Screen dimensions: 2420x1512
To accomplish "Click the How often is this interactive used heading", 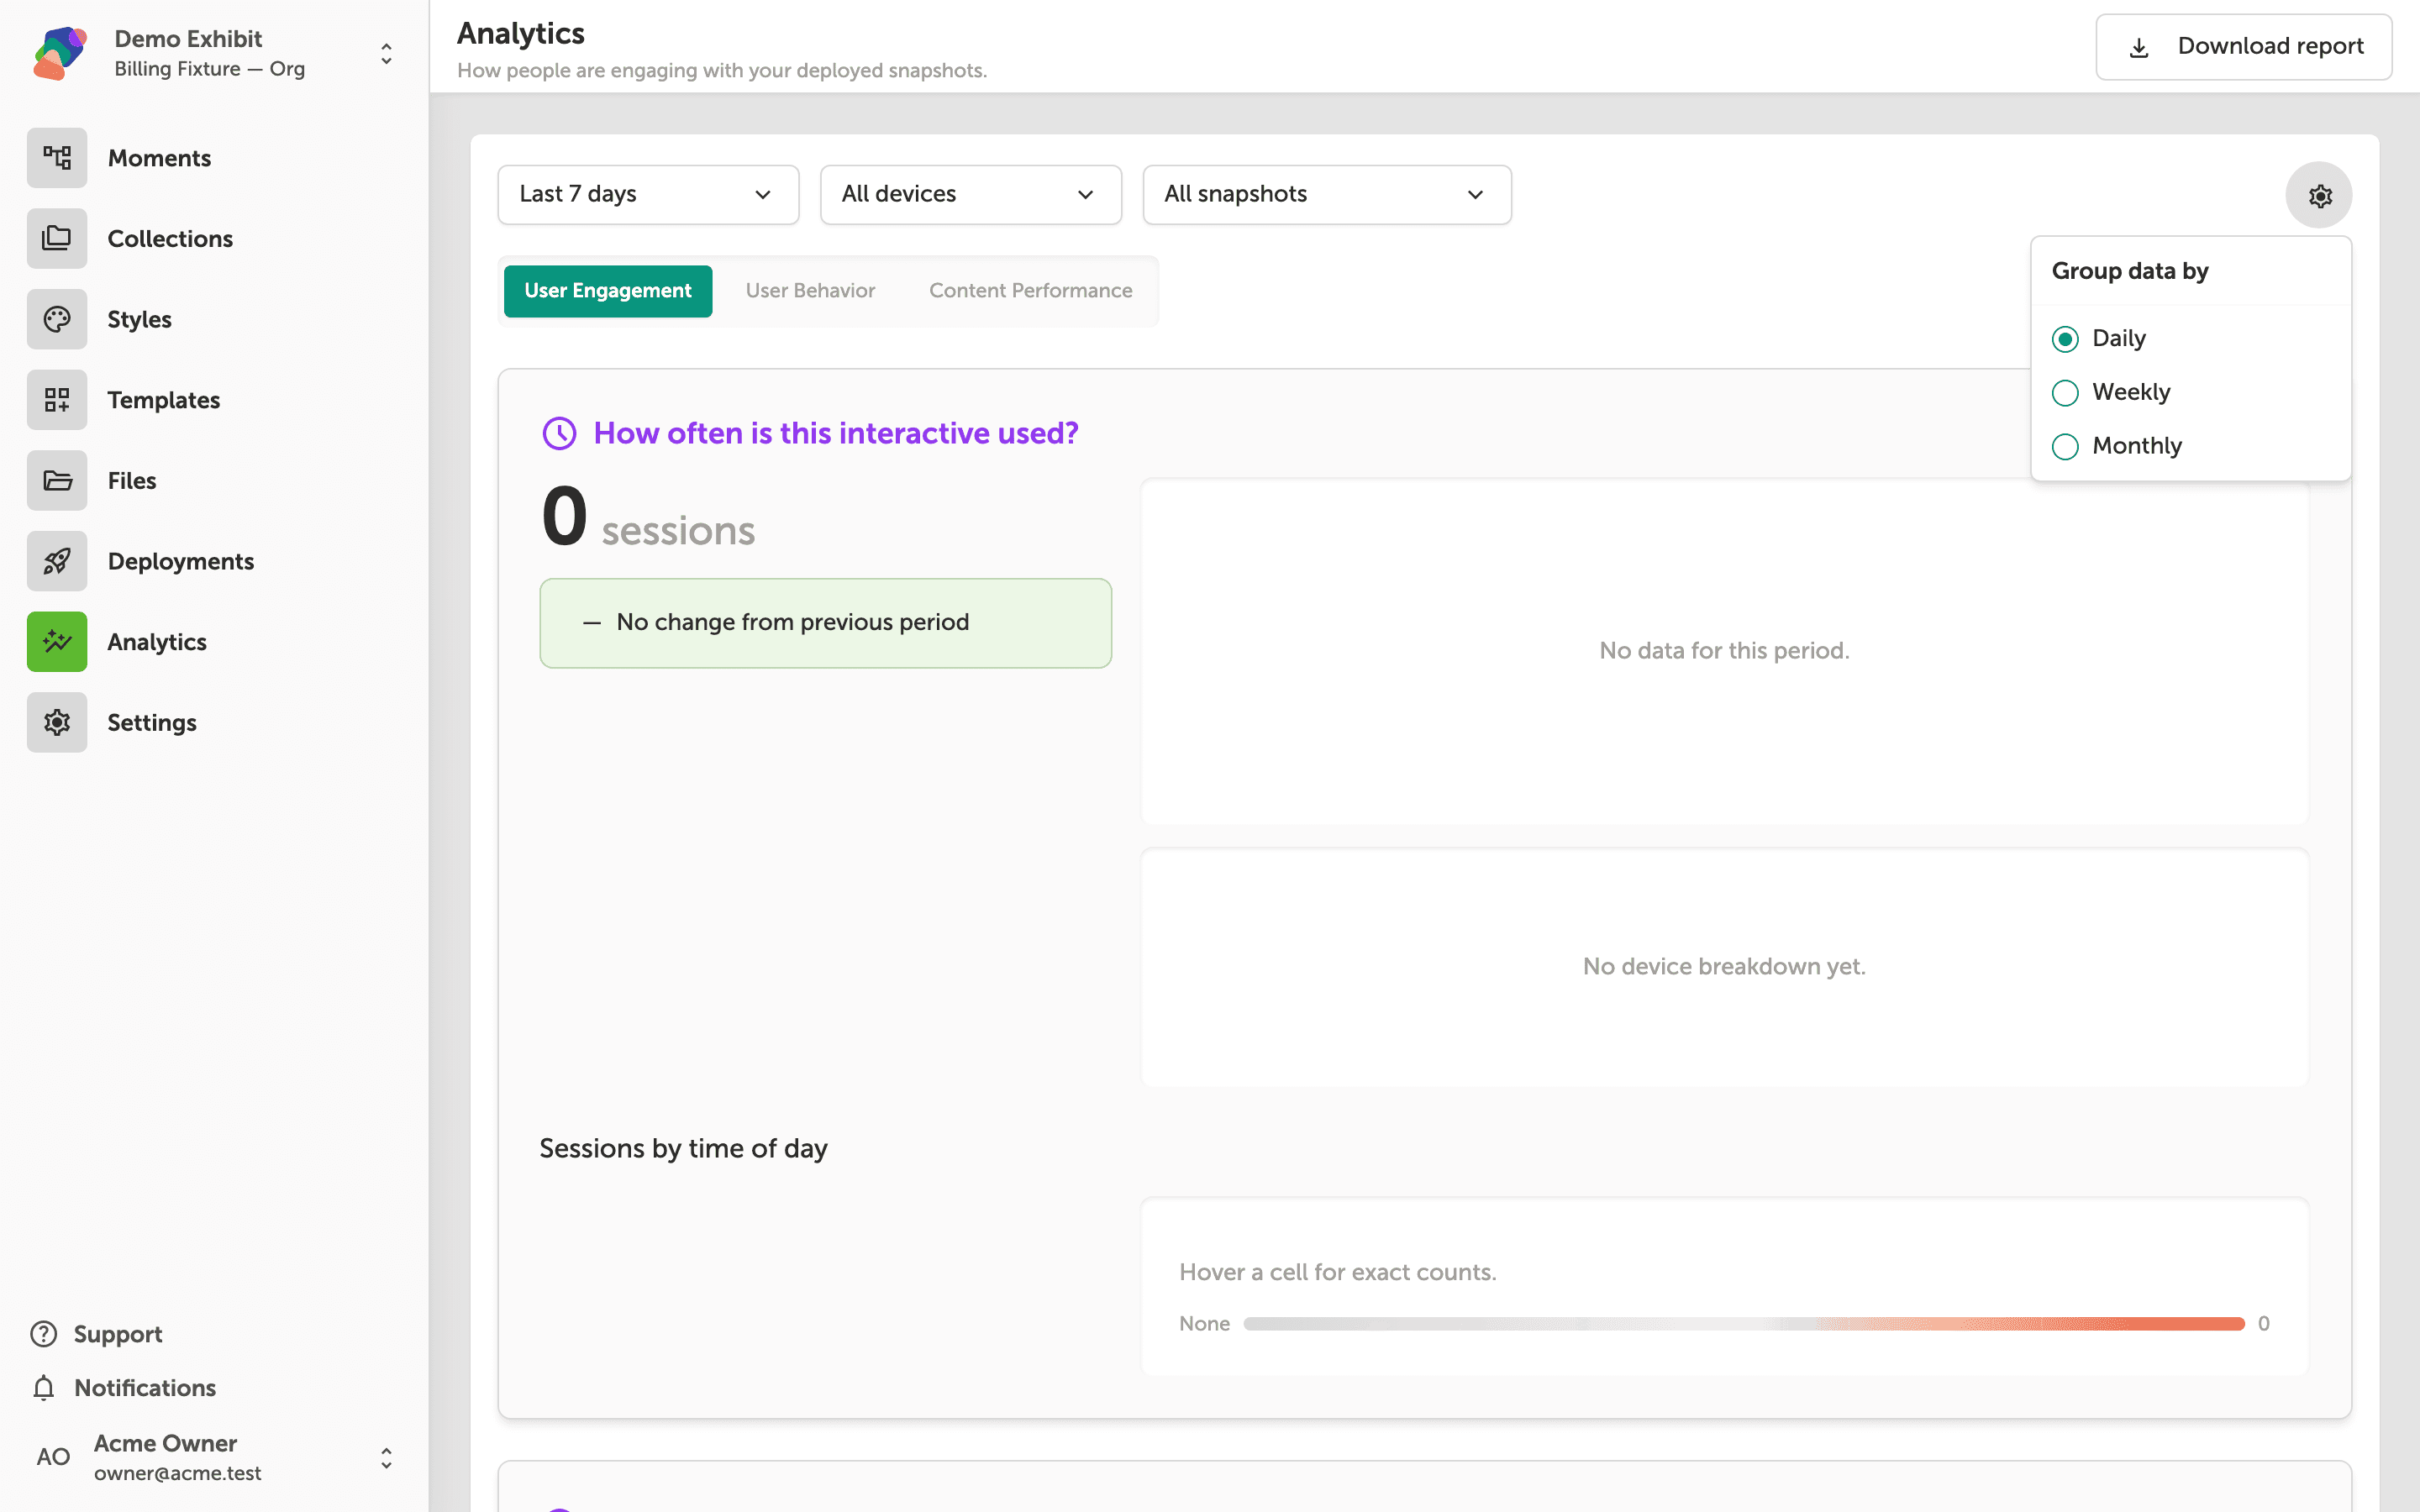I will [836, 433].
